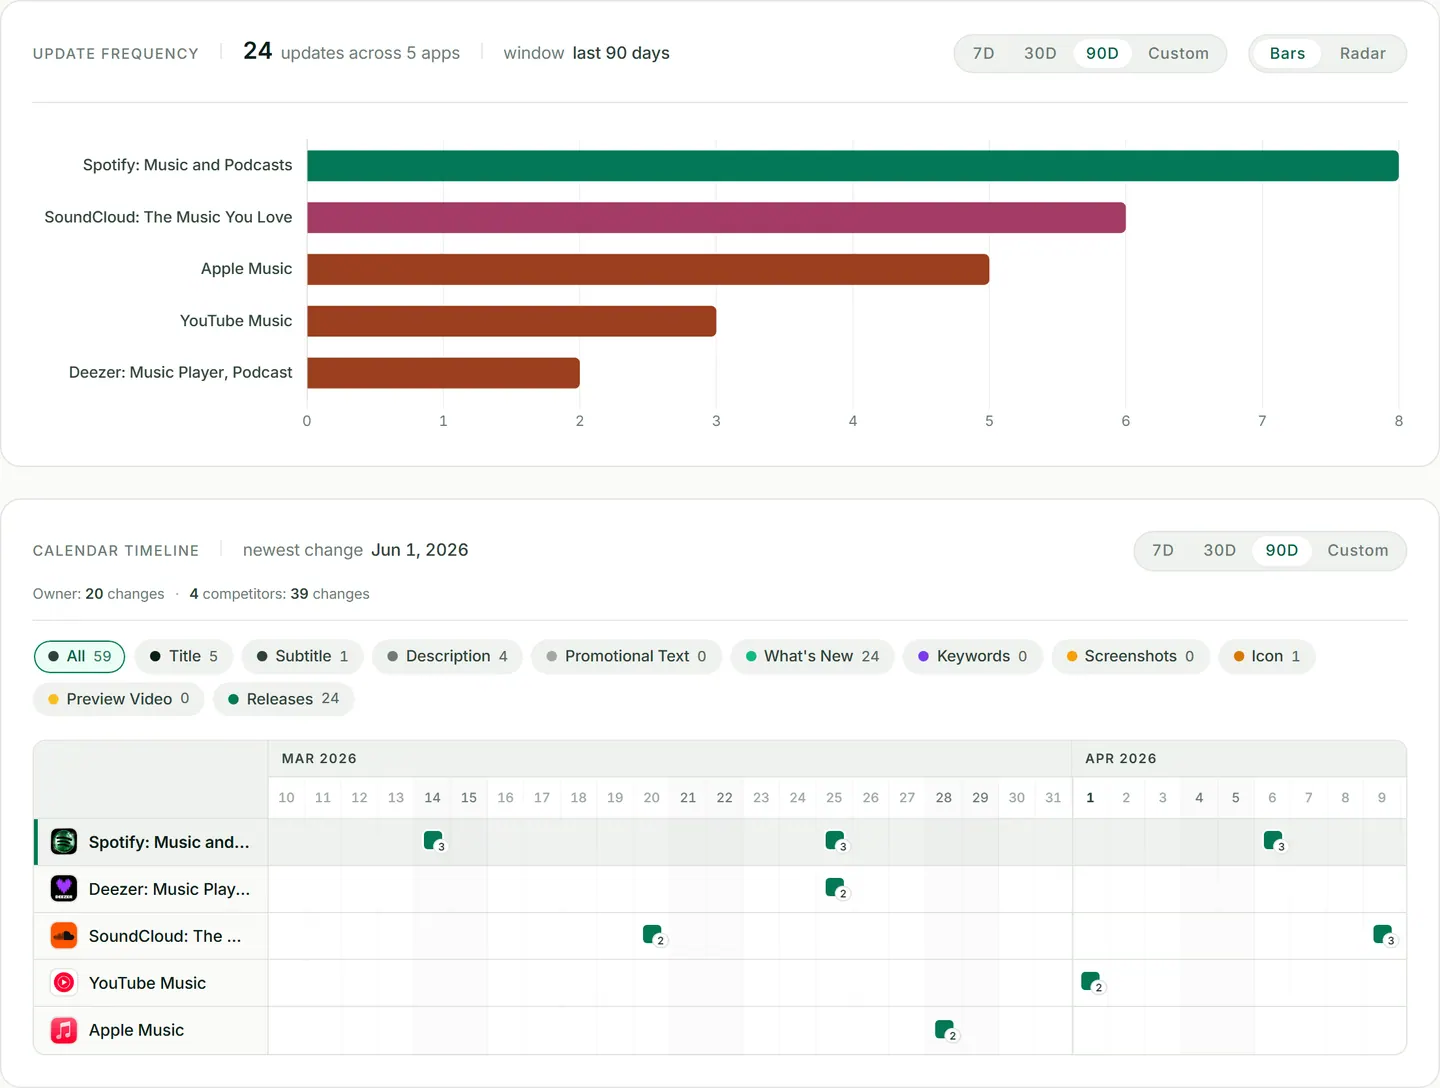Image resolution: width=1440 pixels, height=1088 pixels.
Task: Filter timeline by Preview Video changes
Action: [x=119, y=699]
